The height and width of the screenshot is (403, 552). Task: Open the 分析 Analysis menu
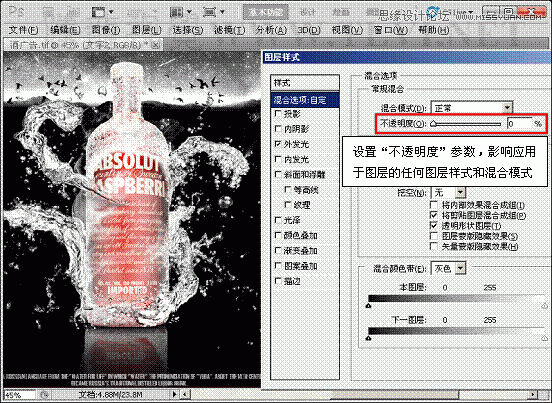[x=271, y=30]
